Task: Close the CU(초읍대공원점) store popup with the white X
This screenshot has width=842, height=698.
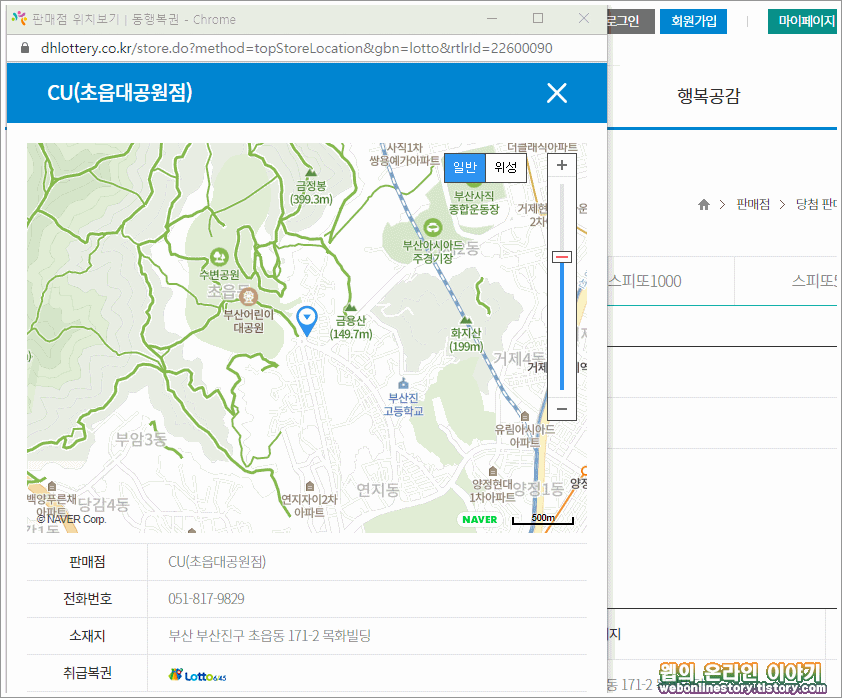Action: 557,93
